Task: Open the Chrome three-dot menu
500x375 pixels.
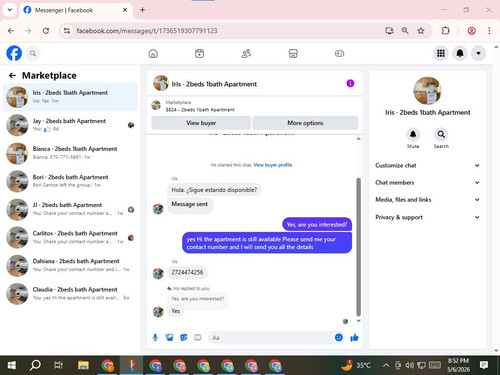Action: (489, 31)
